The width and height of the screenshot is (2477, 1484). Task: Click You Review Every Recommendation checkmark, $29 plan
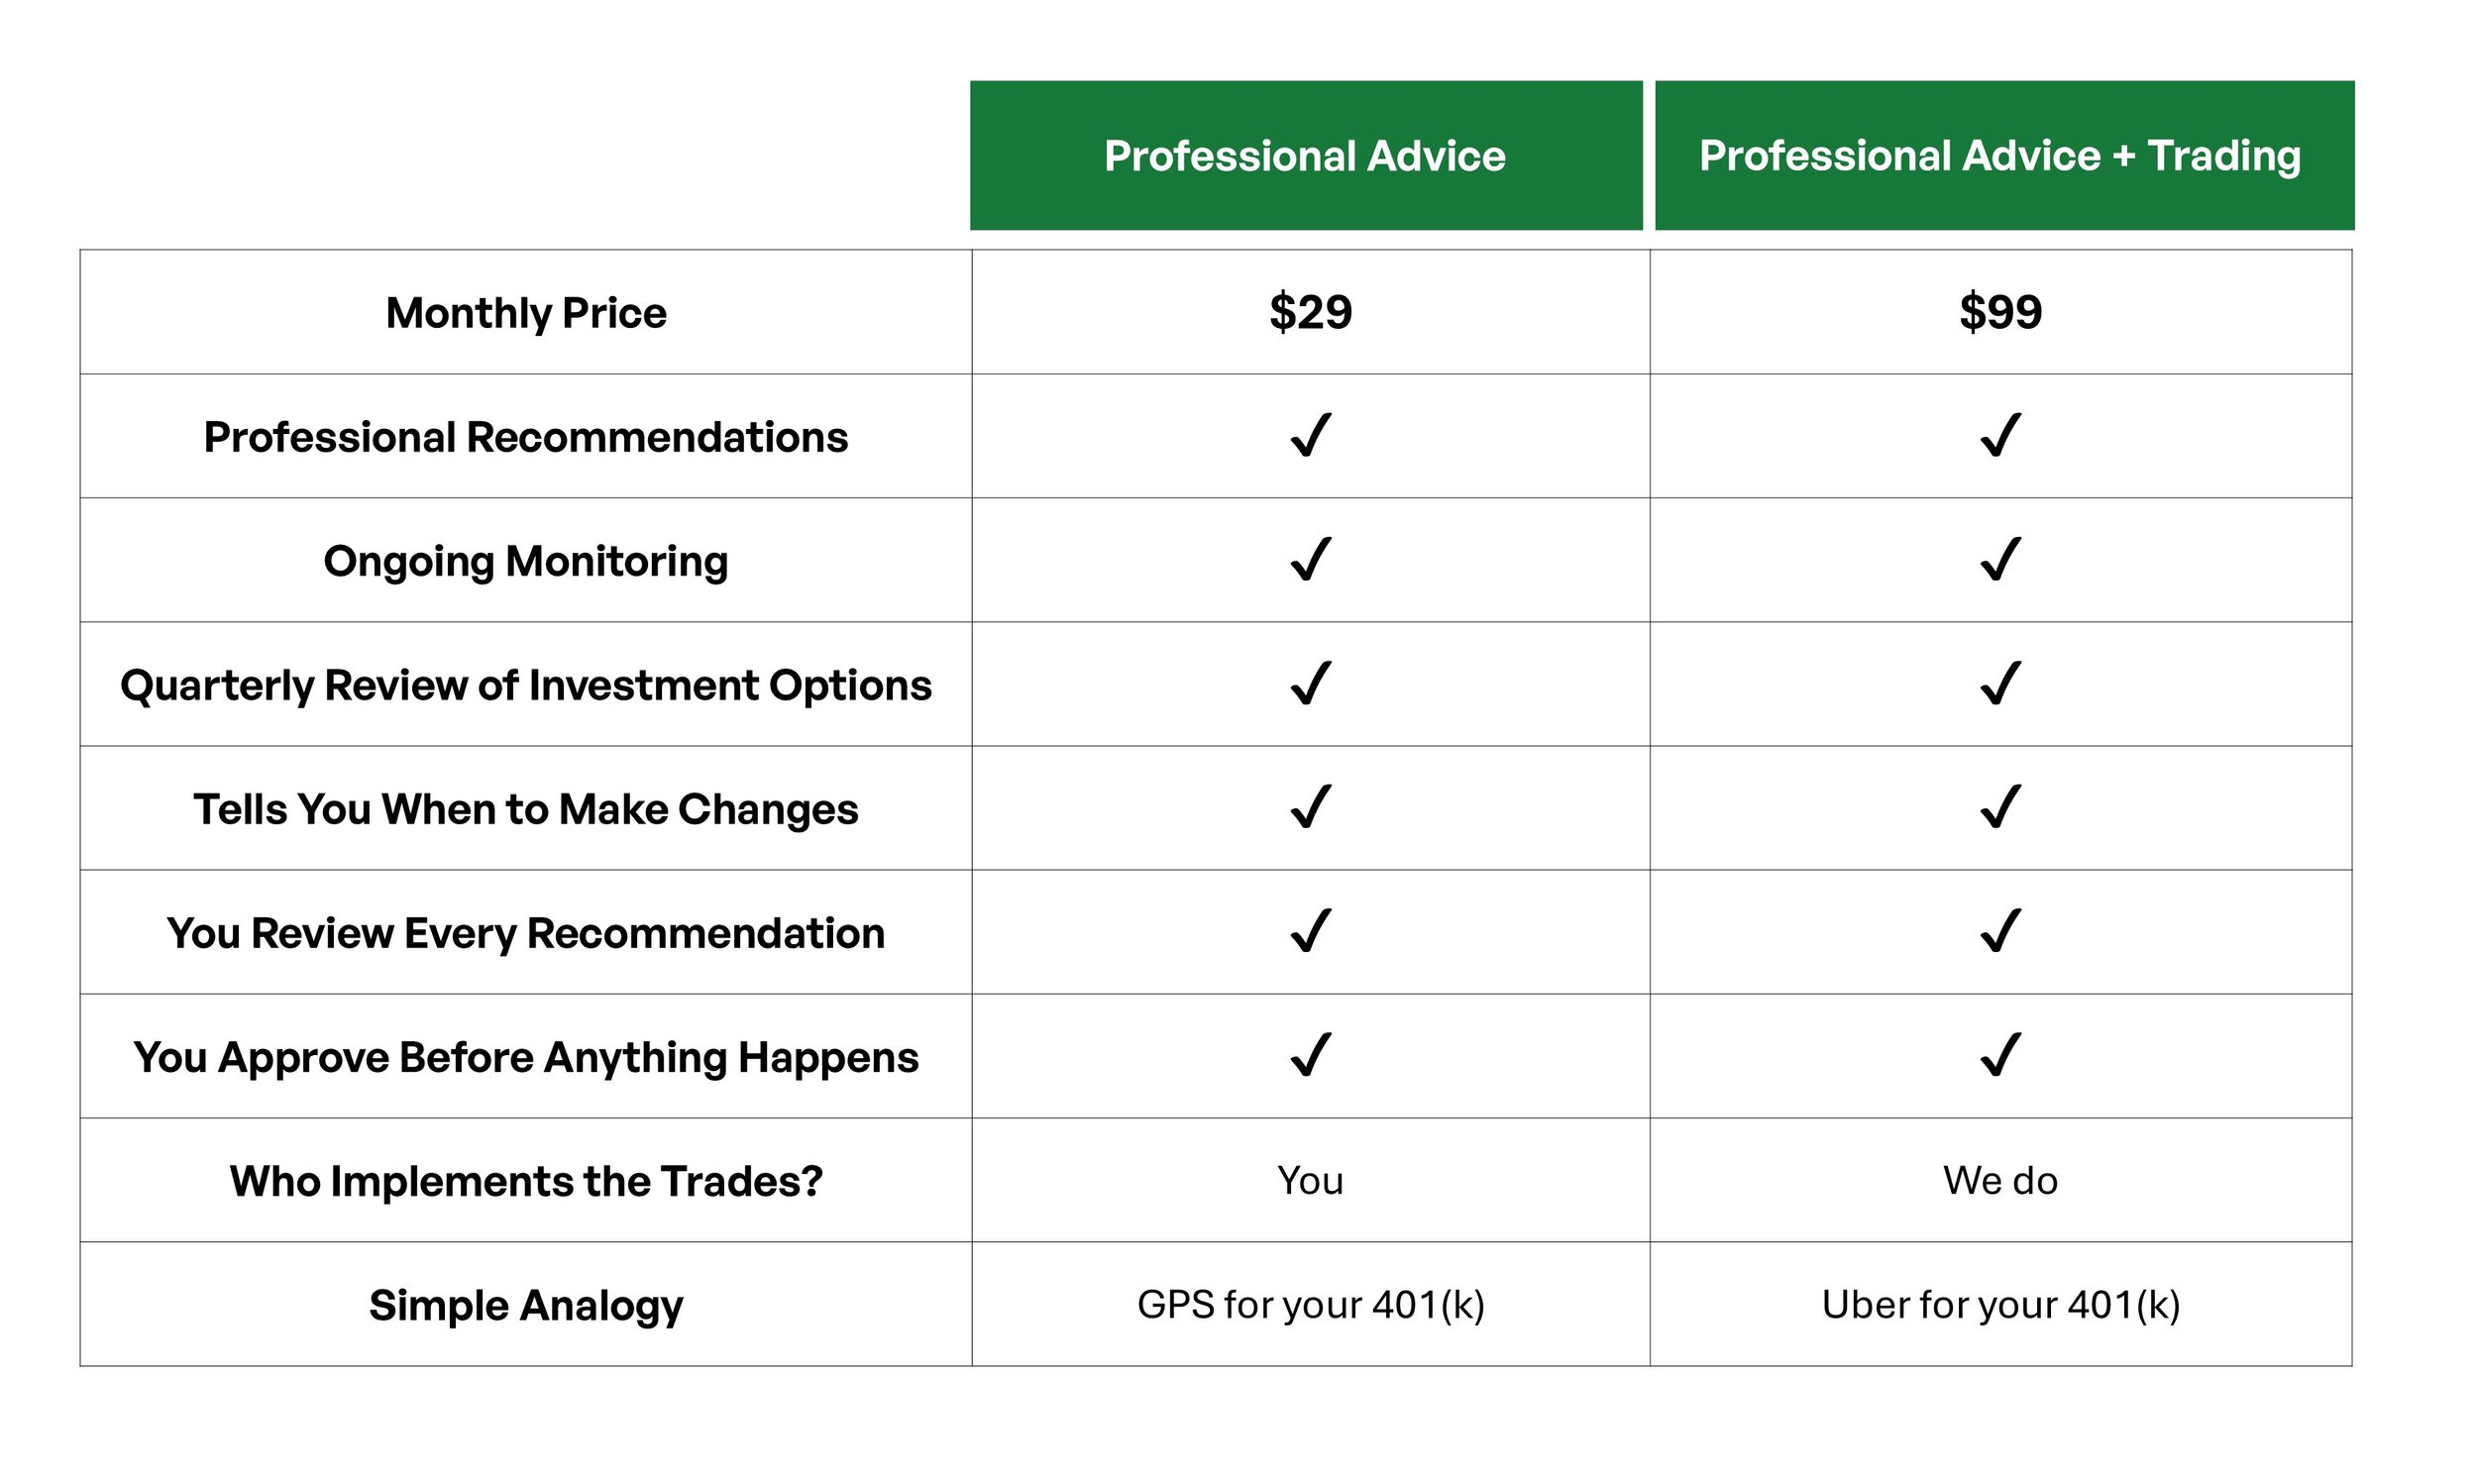click(1310, 931)
